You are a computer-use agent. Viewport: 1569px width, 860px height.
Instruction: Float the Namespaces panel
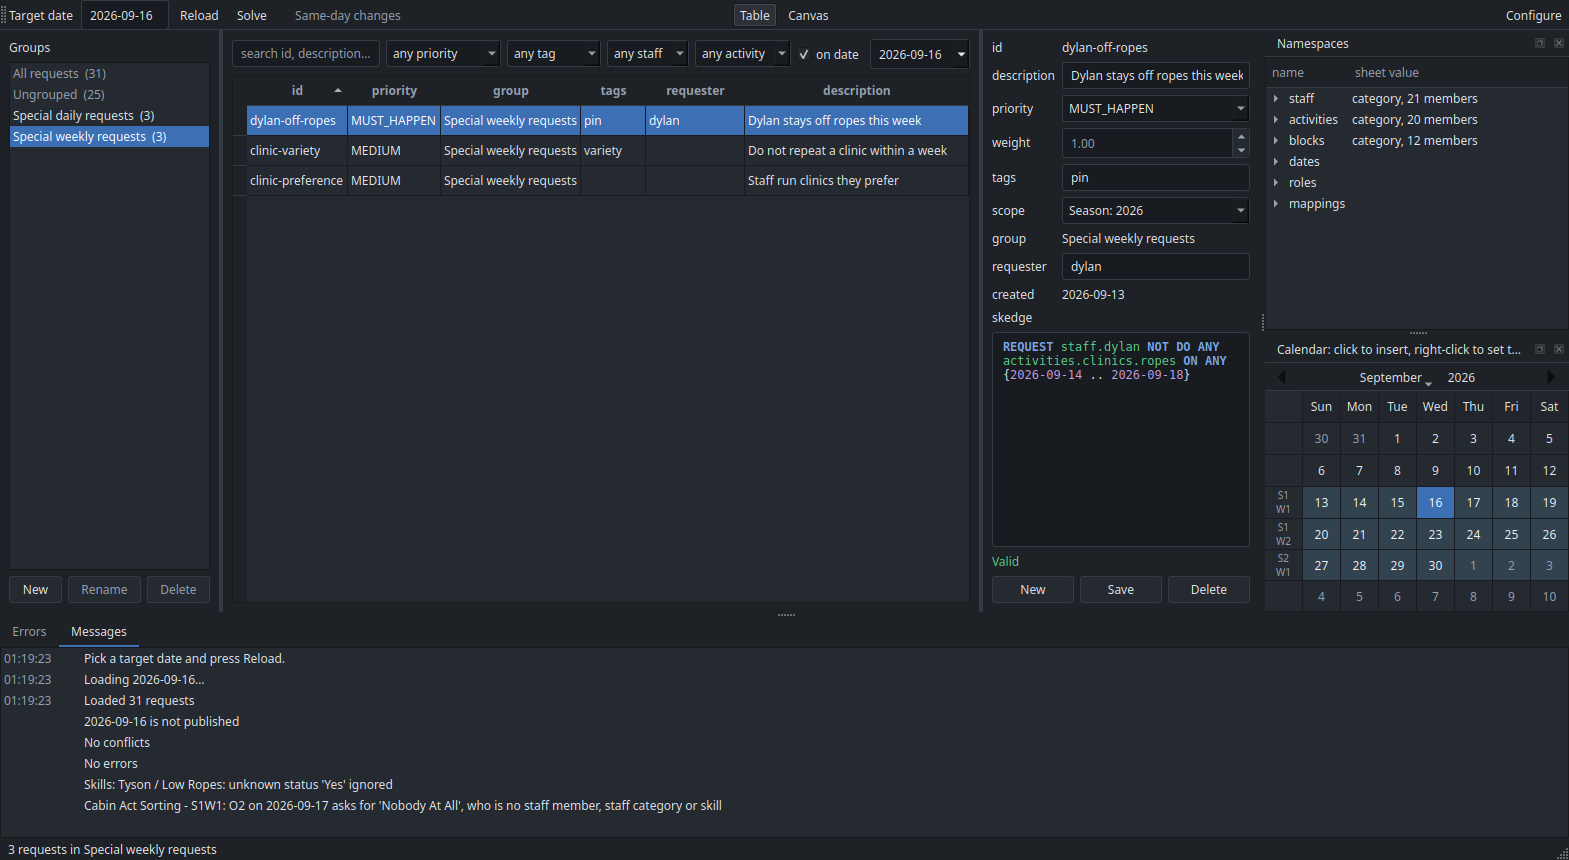[x=1540, y=43]
